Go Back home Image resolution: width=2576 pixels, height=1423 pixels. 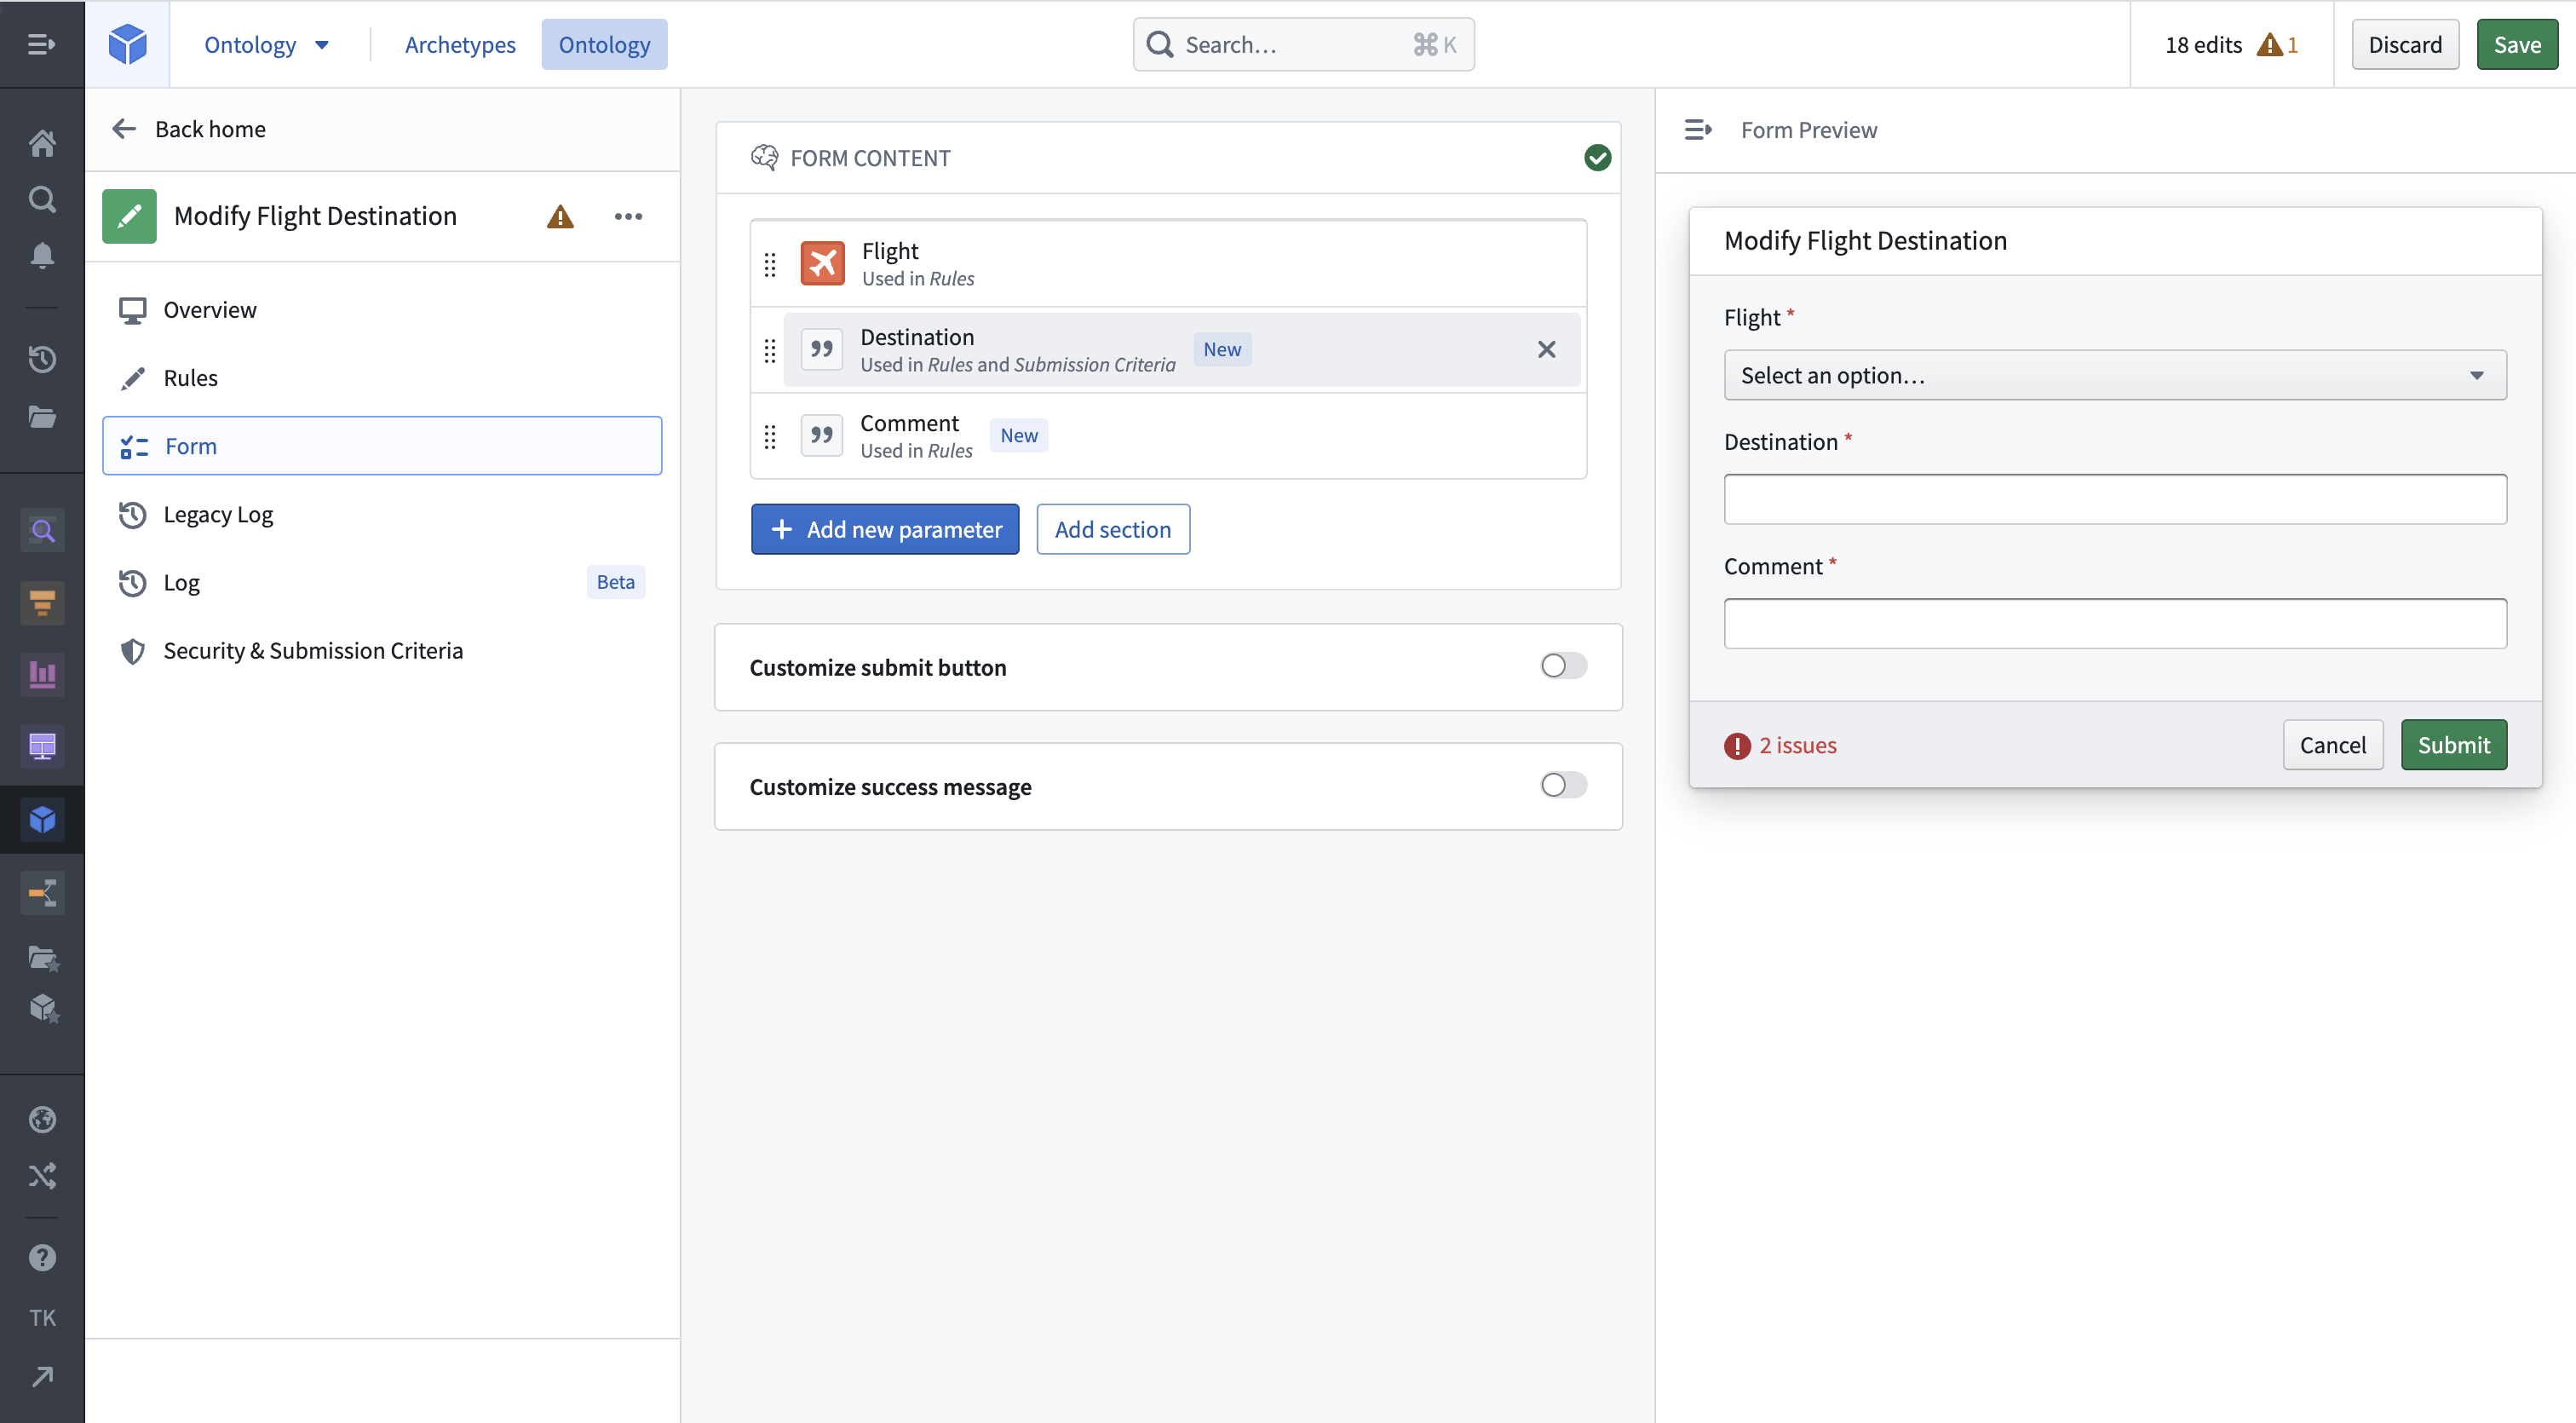189,129
